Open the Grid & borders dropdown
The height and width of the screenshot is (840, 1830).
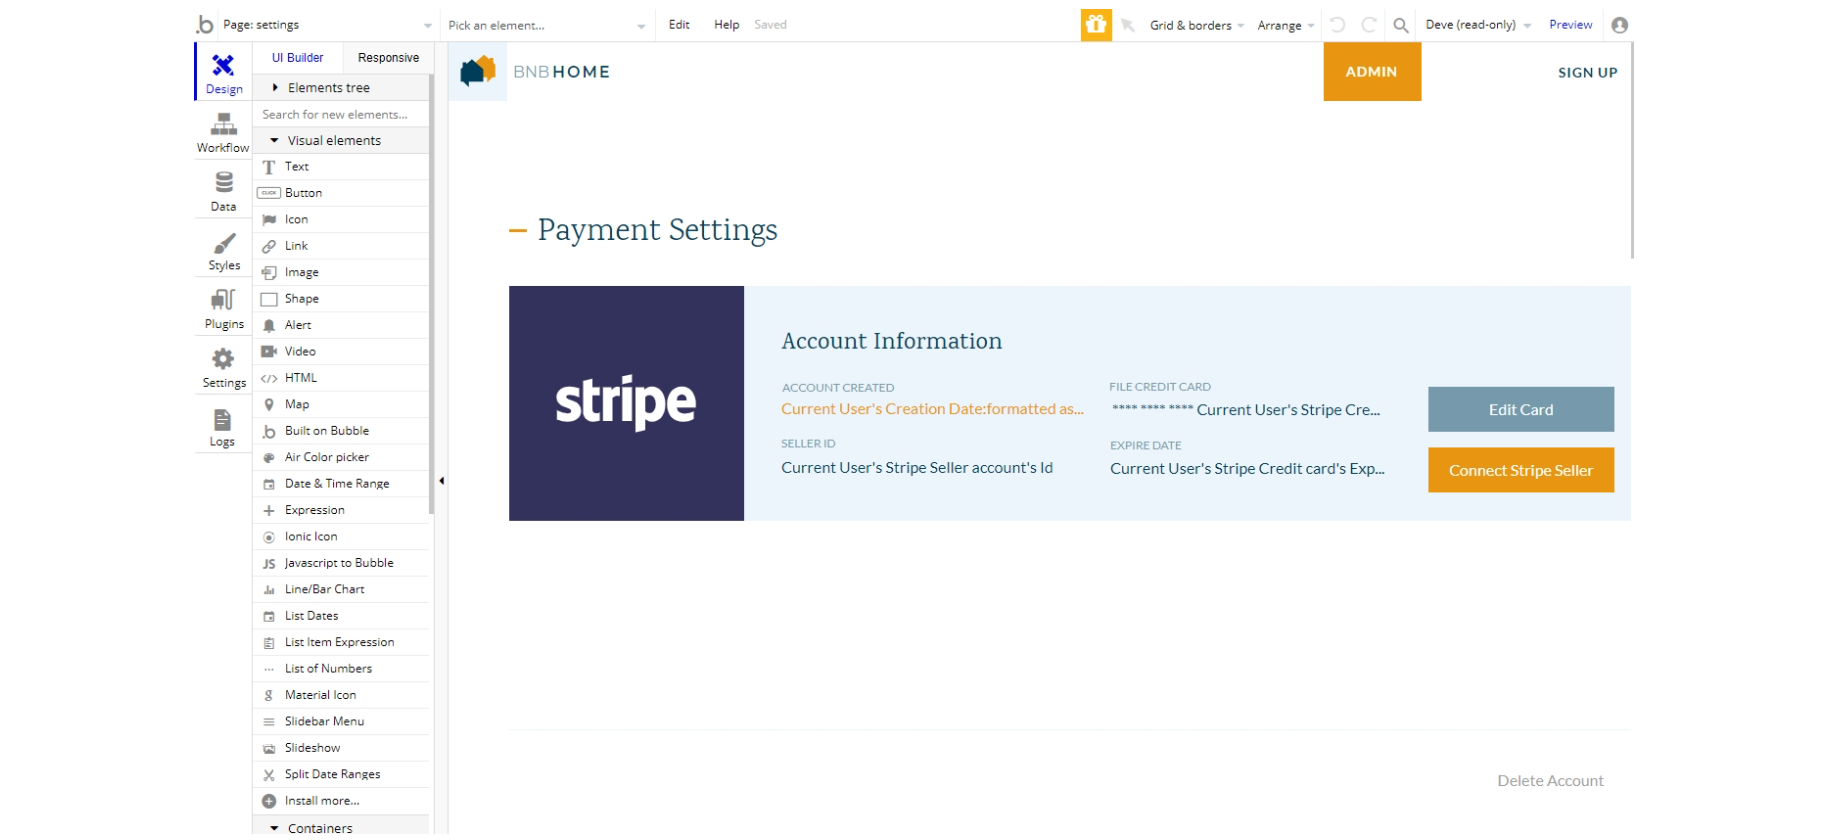(x=1197, y=25)
